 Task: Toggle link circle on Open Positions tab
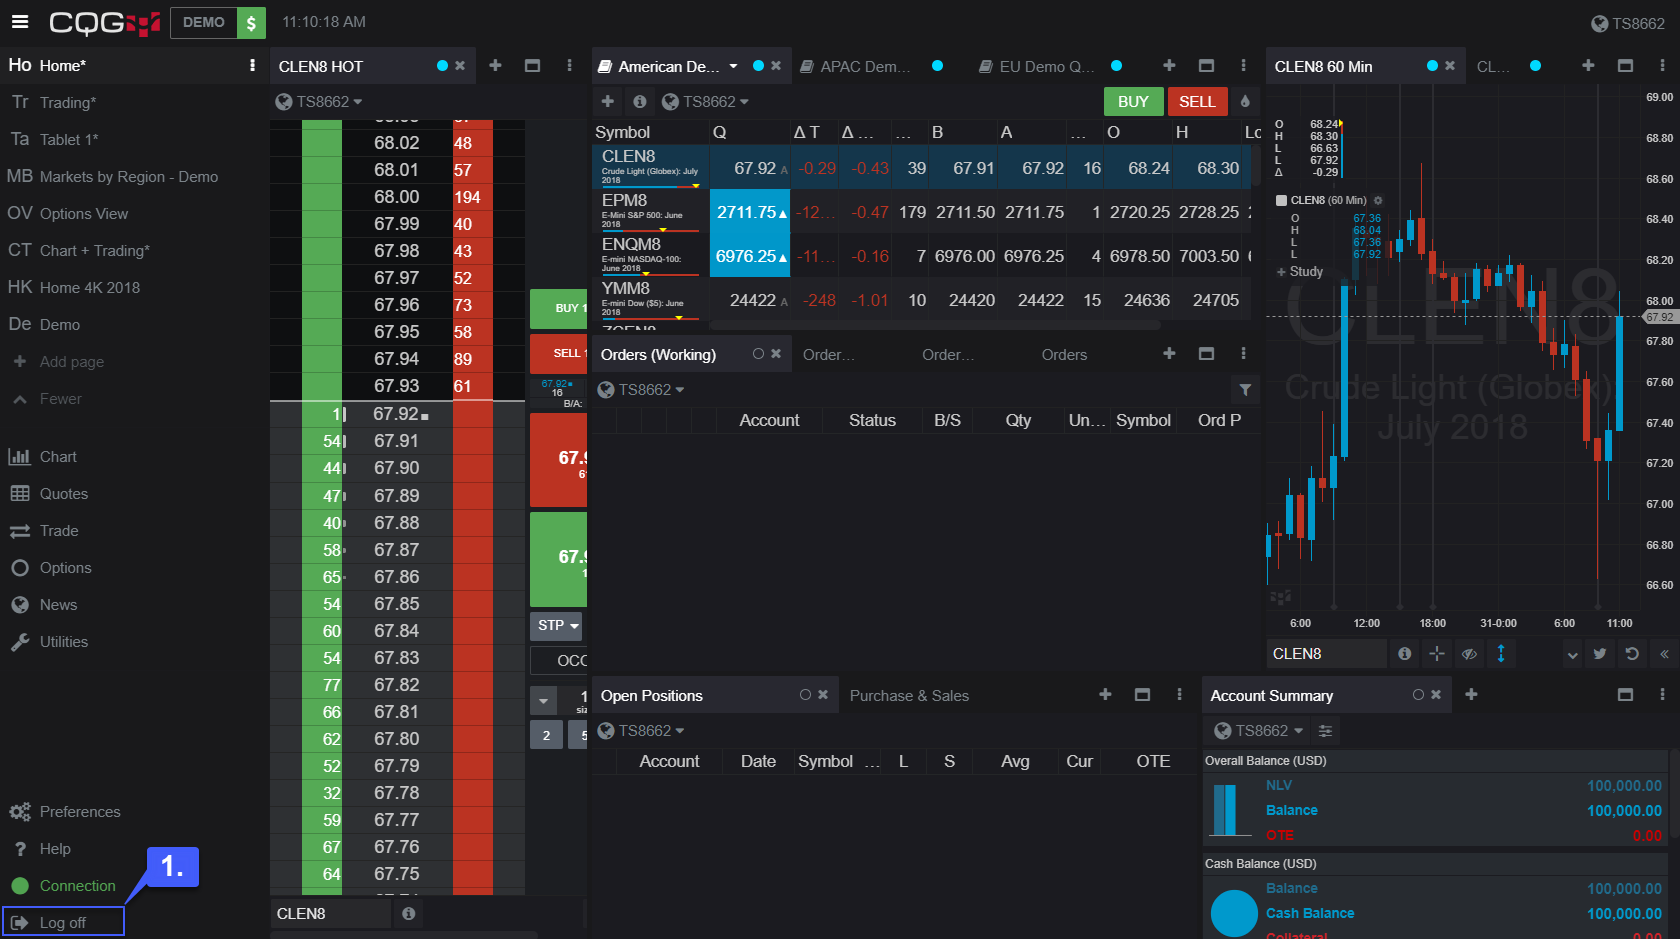pos(805,695)
